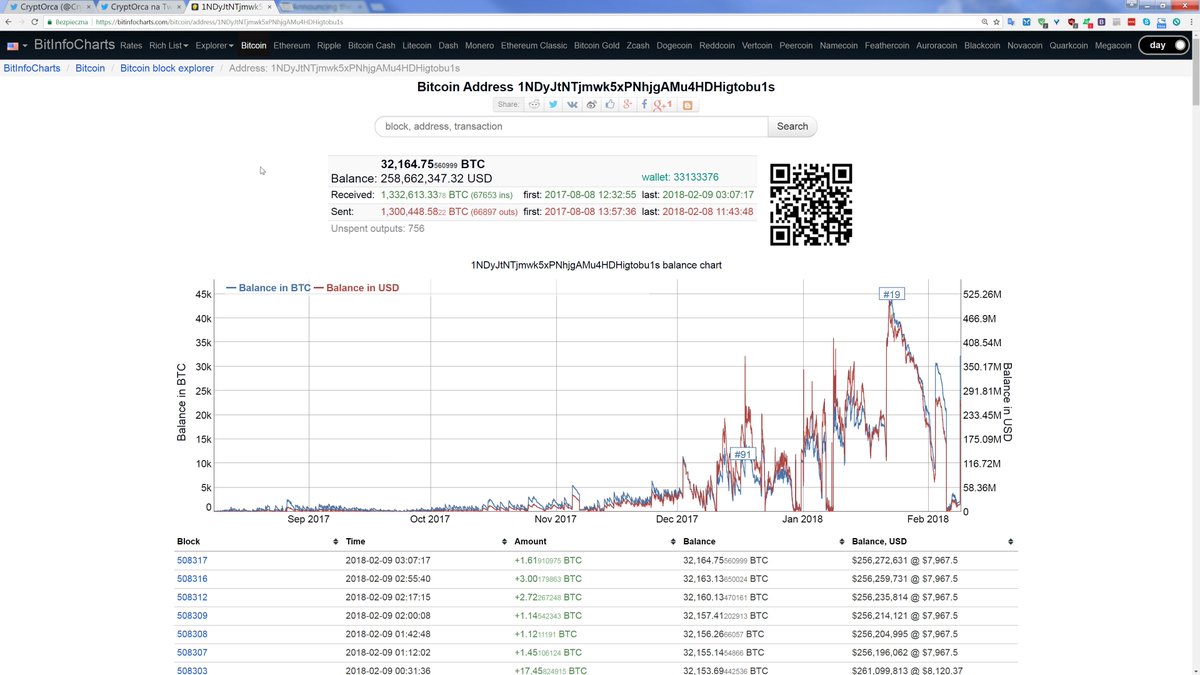Image resolution: width=1200 pixels, height=675 pixels.
Task: Open block 508308 link
Action: click(x=192, y=634)
